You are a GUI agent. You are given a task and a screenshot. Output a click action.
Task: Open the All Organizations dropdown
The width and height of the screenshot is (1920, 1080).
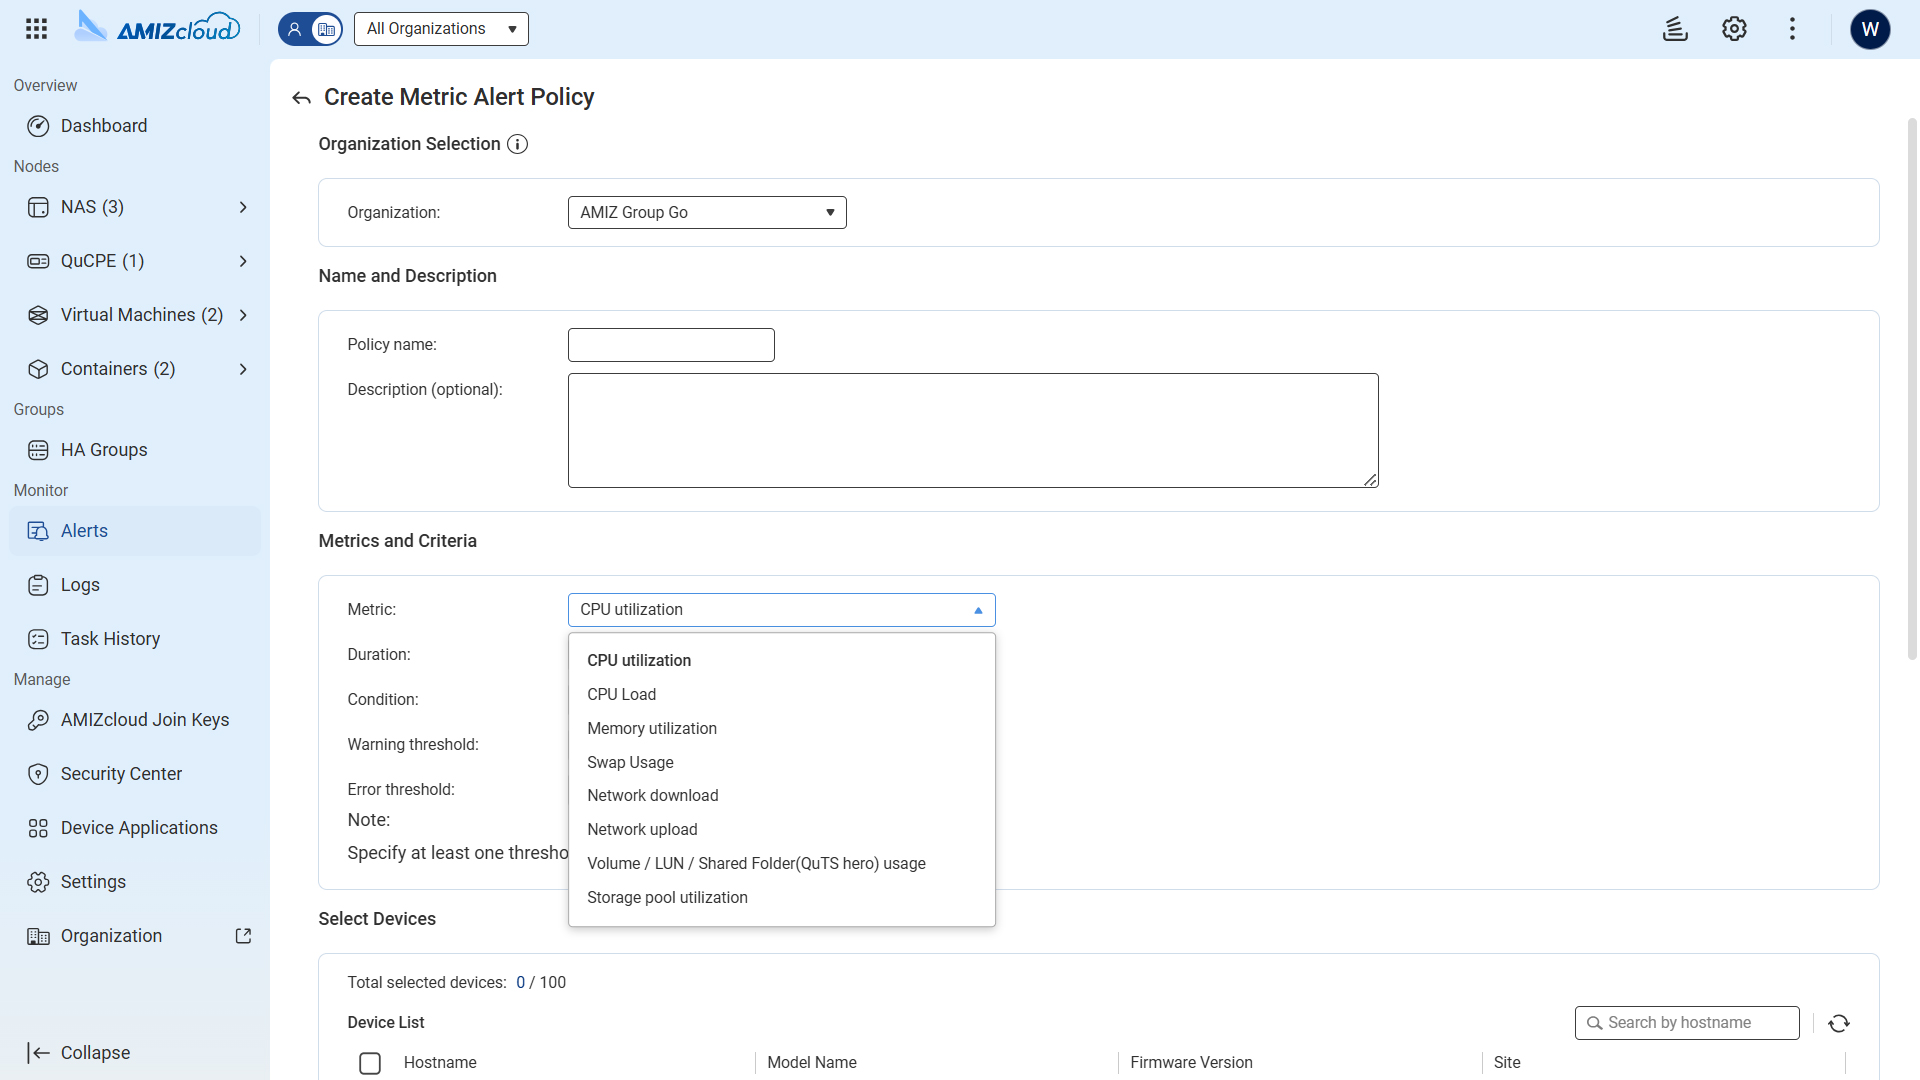coord(441,29)
